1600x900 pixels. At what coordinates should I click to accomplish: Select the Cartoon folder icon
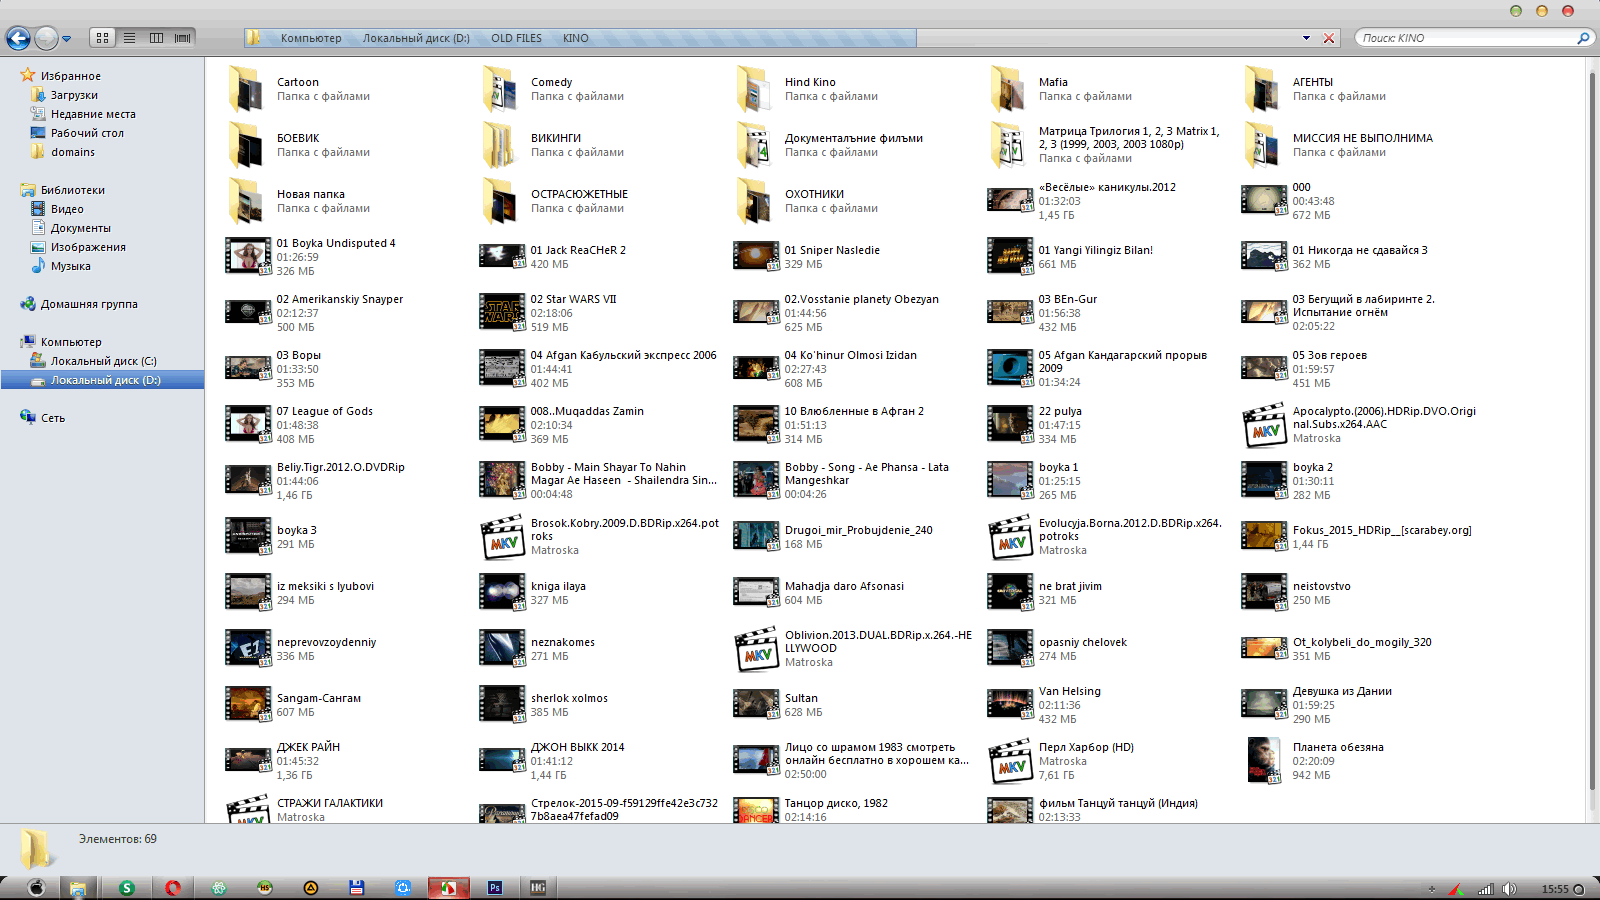[x=246, y=89]
